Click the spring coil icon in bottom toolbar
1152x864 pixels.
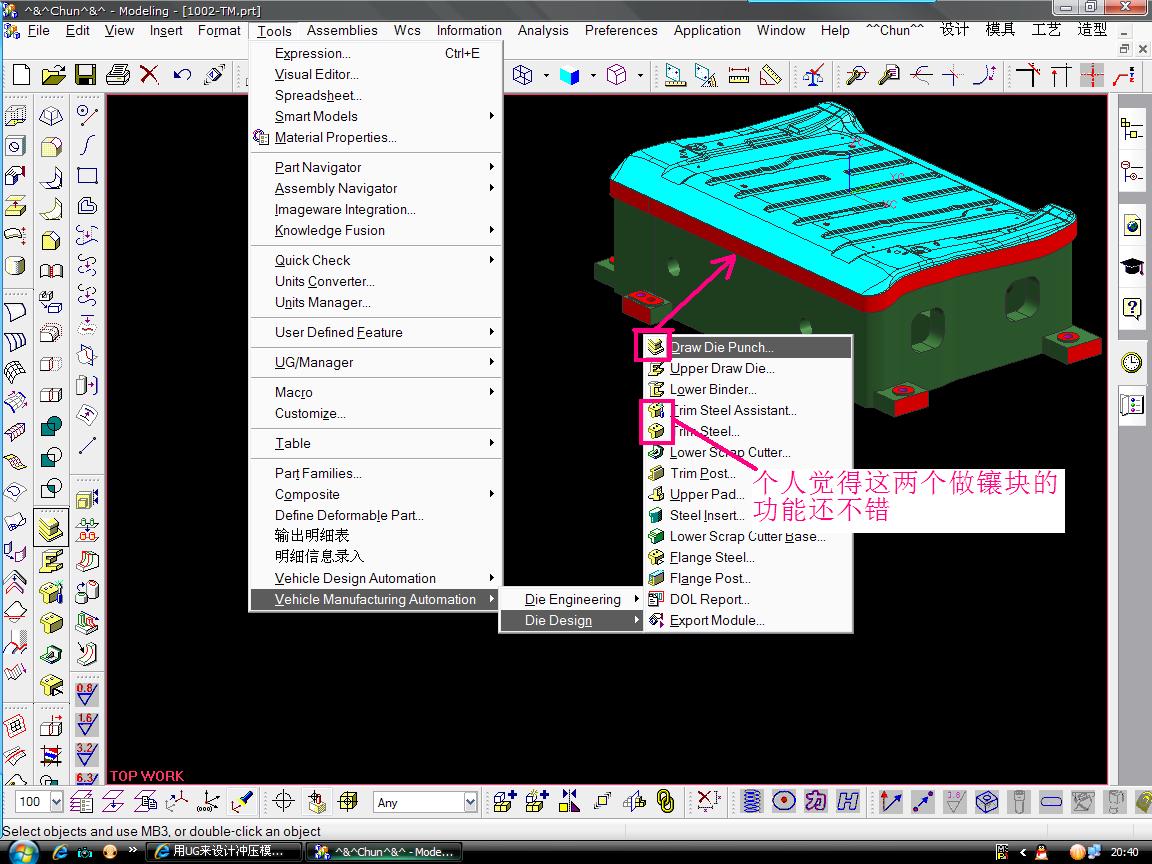[x=752, y=801]
